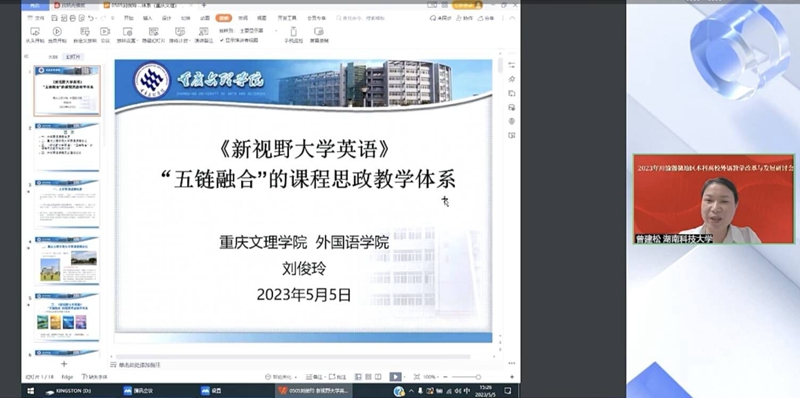This screenshot has width=800, height=398.
Task: Switch to slide sorter view in status bar
Action: pyautogui.click(x=368, y=377)
